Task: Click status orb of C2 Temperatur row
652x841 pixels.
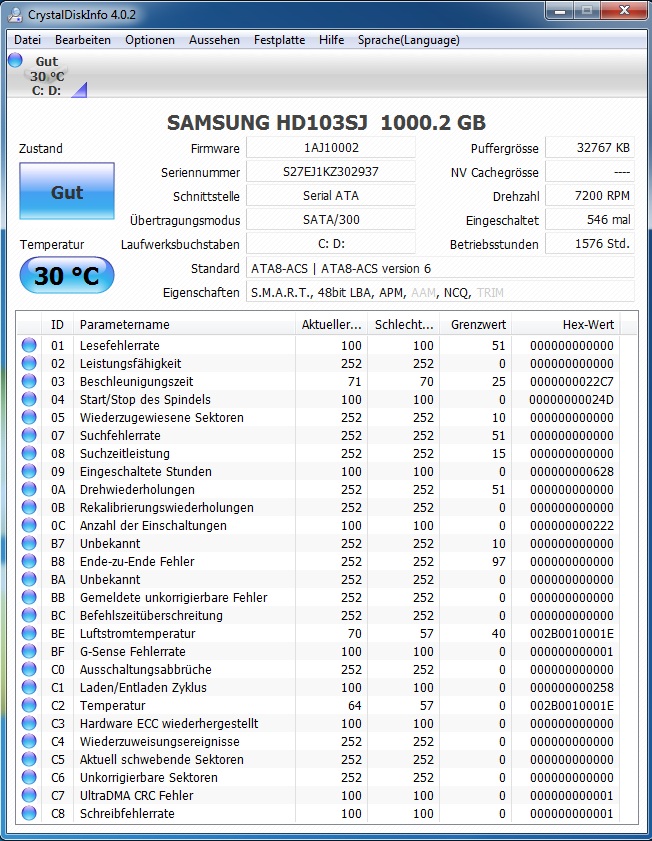Action: click(x=29, y=705)
